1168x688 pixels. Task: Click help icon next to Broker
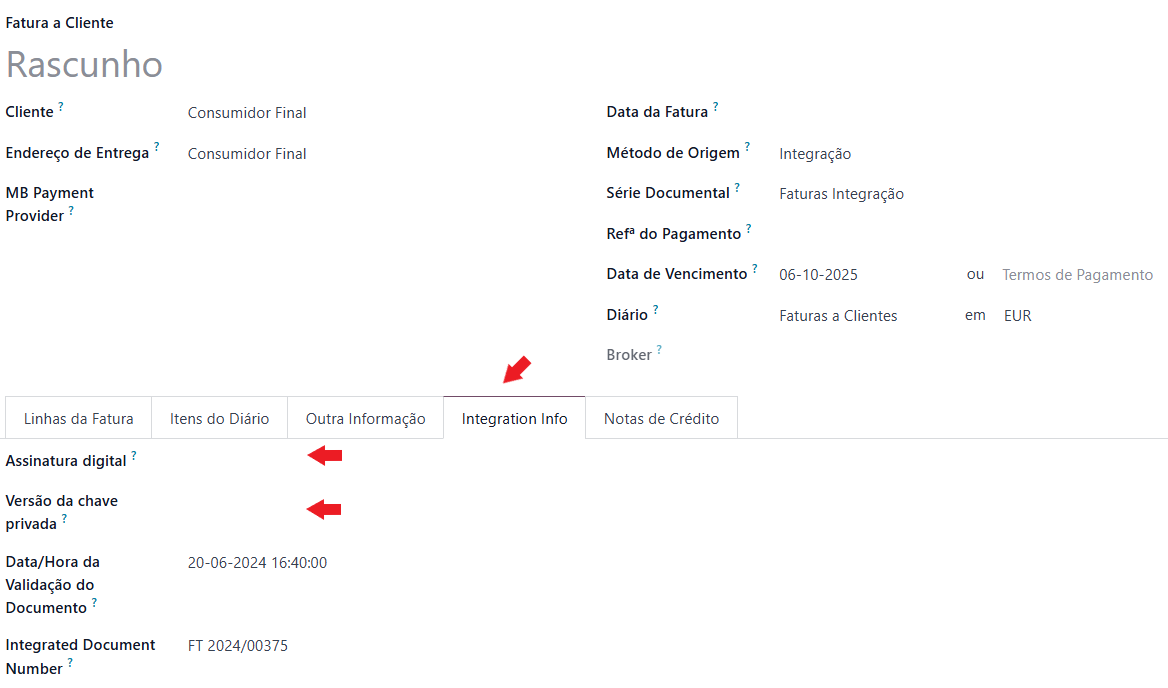point(660,350)
